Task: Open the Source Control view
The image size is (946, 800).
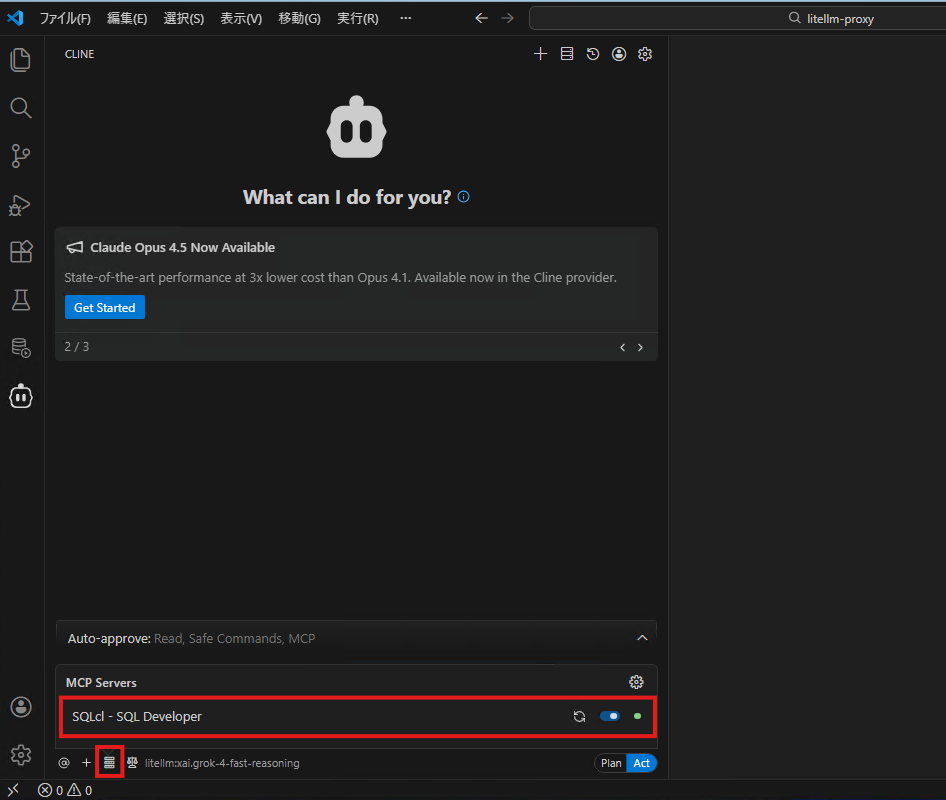Action: [x=21, y=156]
